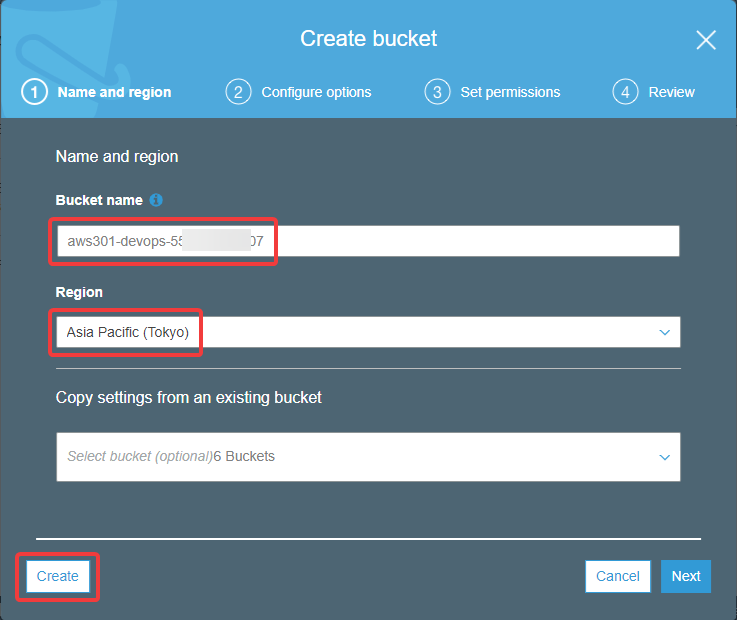Open the Select bucket (optional) dropdown
The width and height of the screenshot is (737, 620).
(x=368, y=457)
